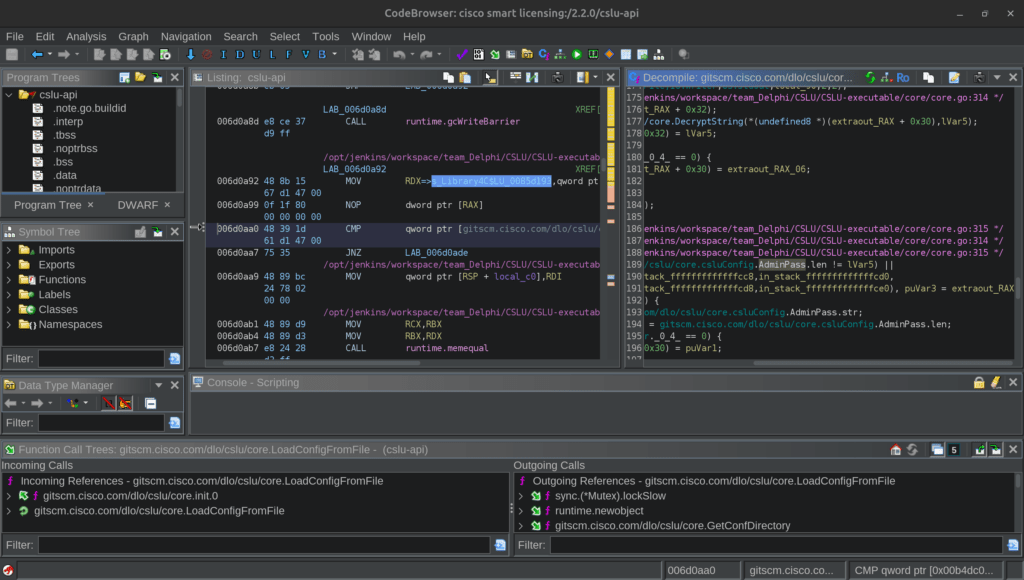
Task: Navigate forward with the right arrow icon
Action: pos(64,55)
